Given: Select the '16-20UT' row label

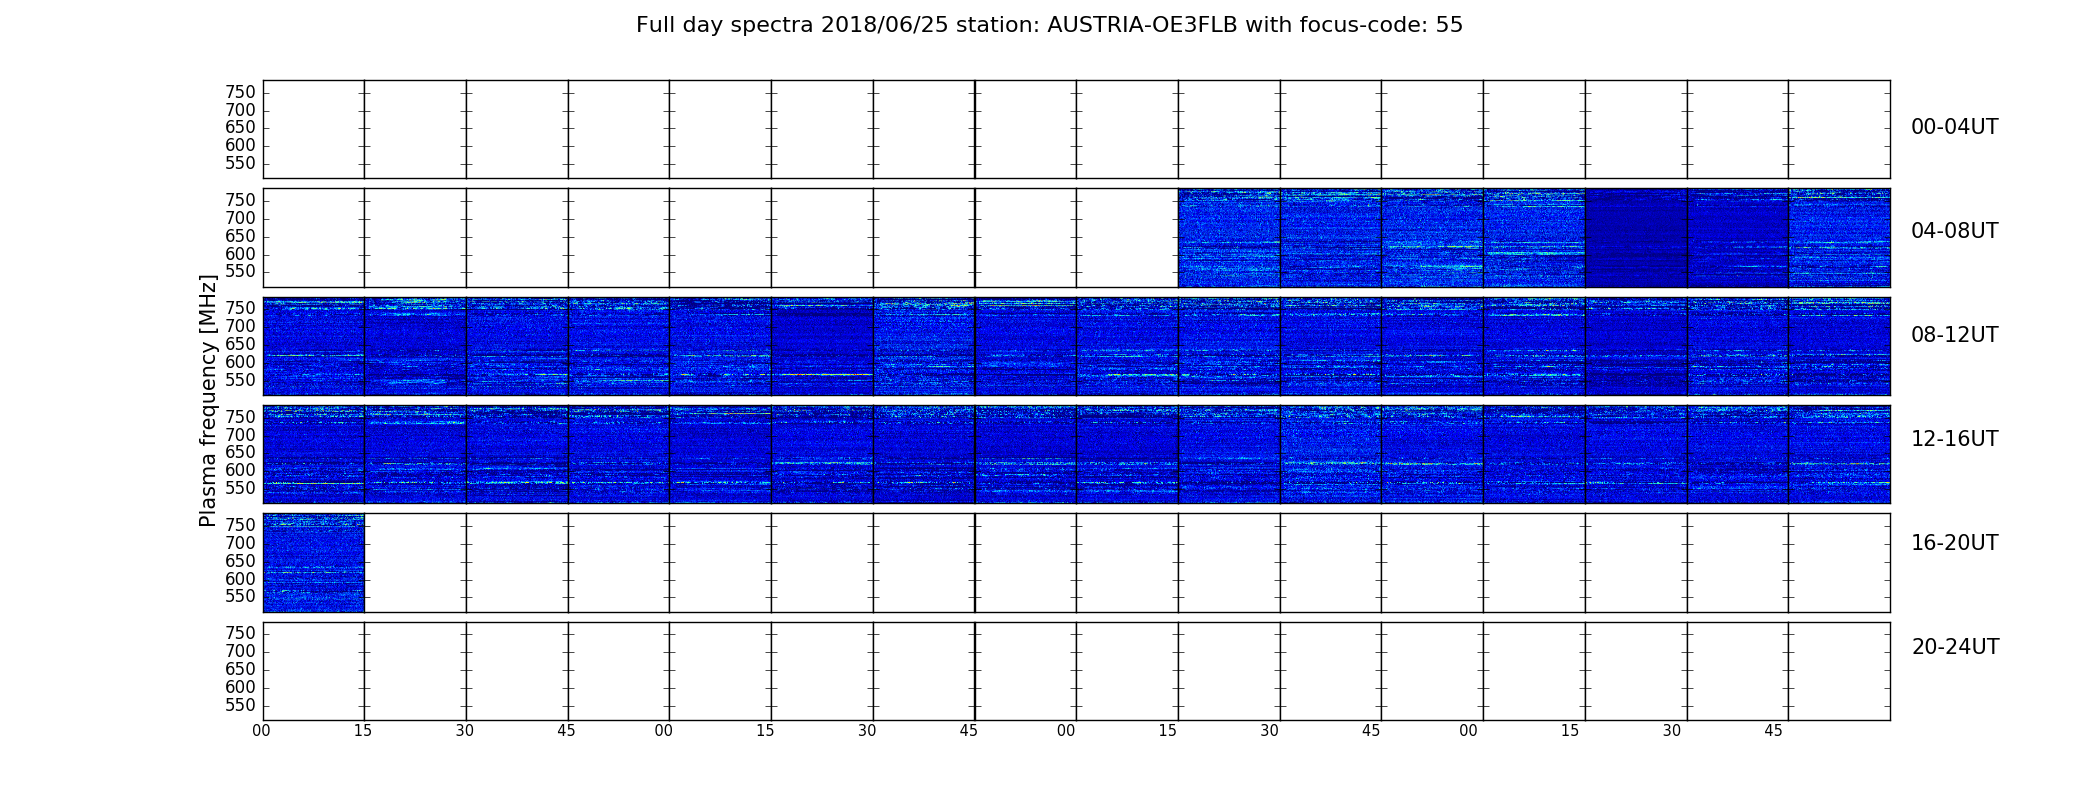Looking at the screenshot, I should point(1954,543).
